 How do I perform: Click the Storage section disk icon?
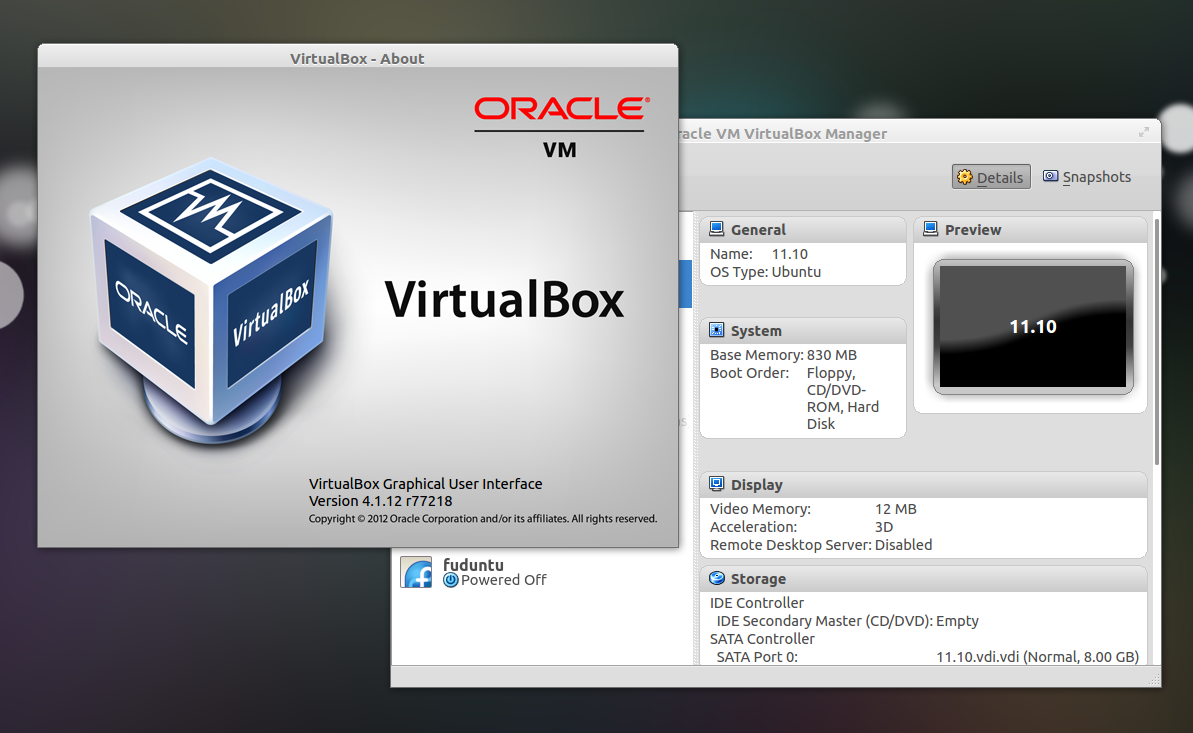click(716, 578)
